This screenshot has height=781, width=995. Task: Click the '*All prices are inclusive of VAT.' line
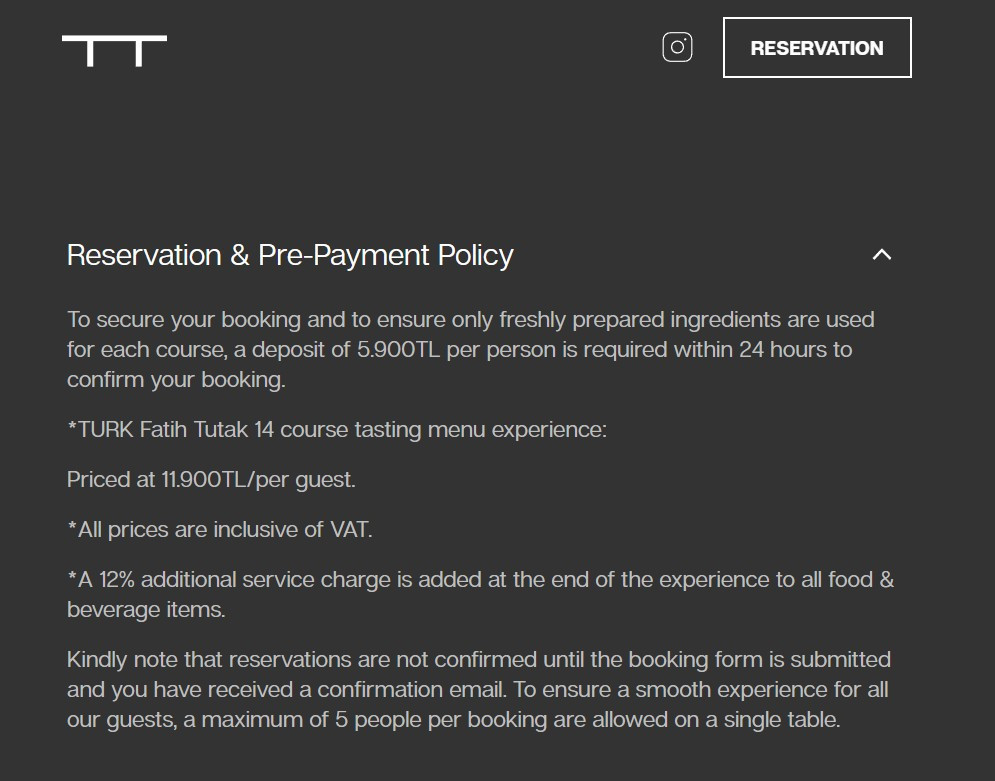pyautogui.click(x=220, y=529)
